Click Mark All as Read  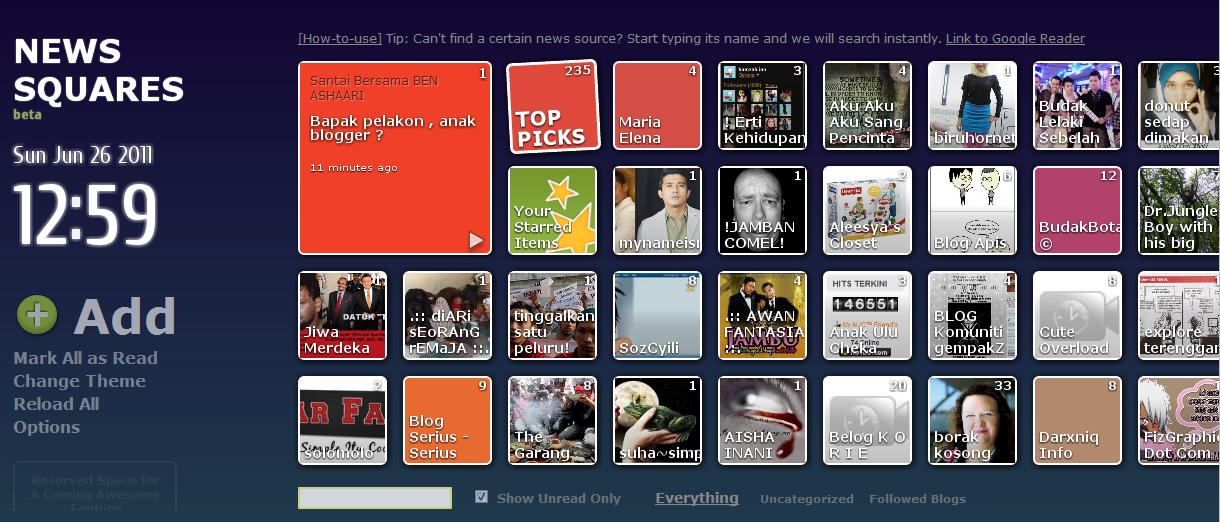click(x=85, y=358)
